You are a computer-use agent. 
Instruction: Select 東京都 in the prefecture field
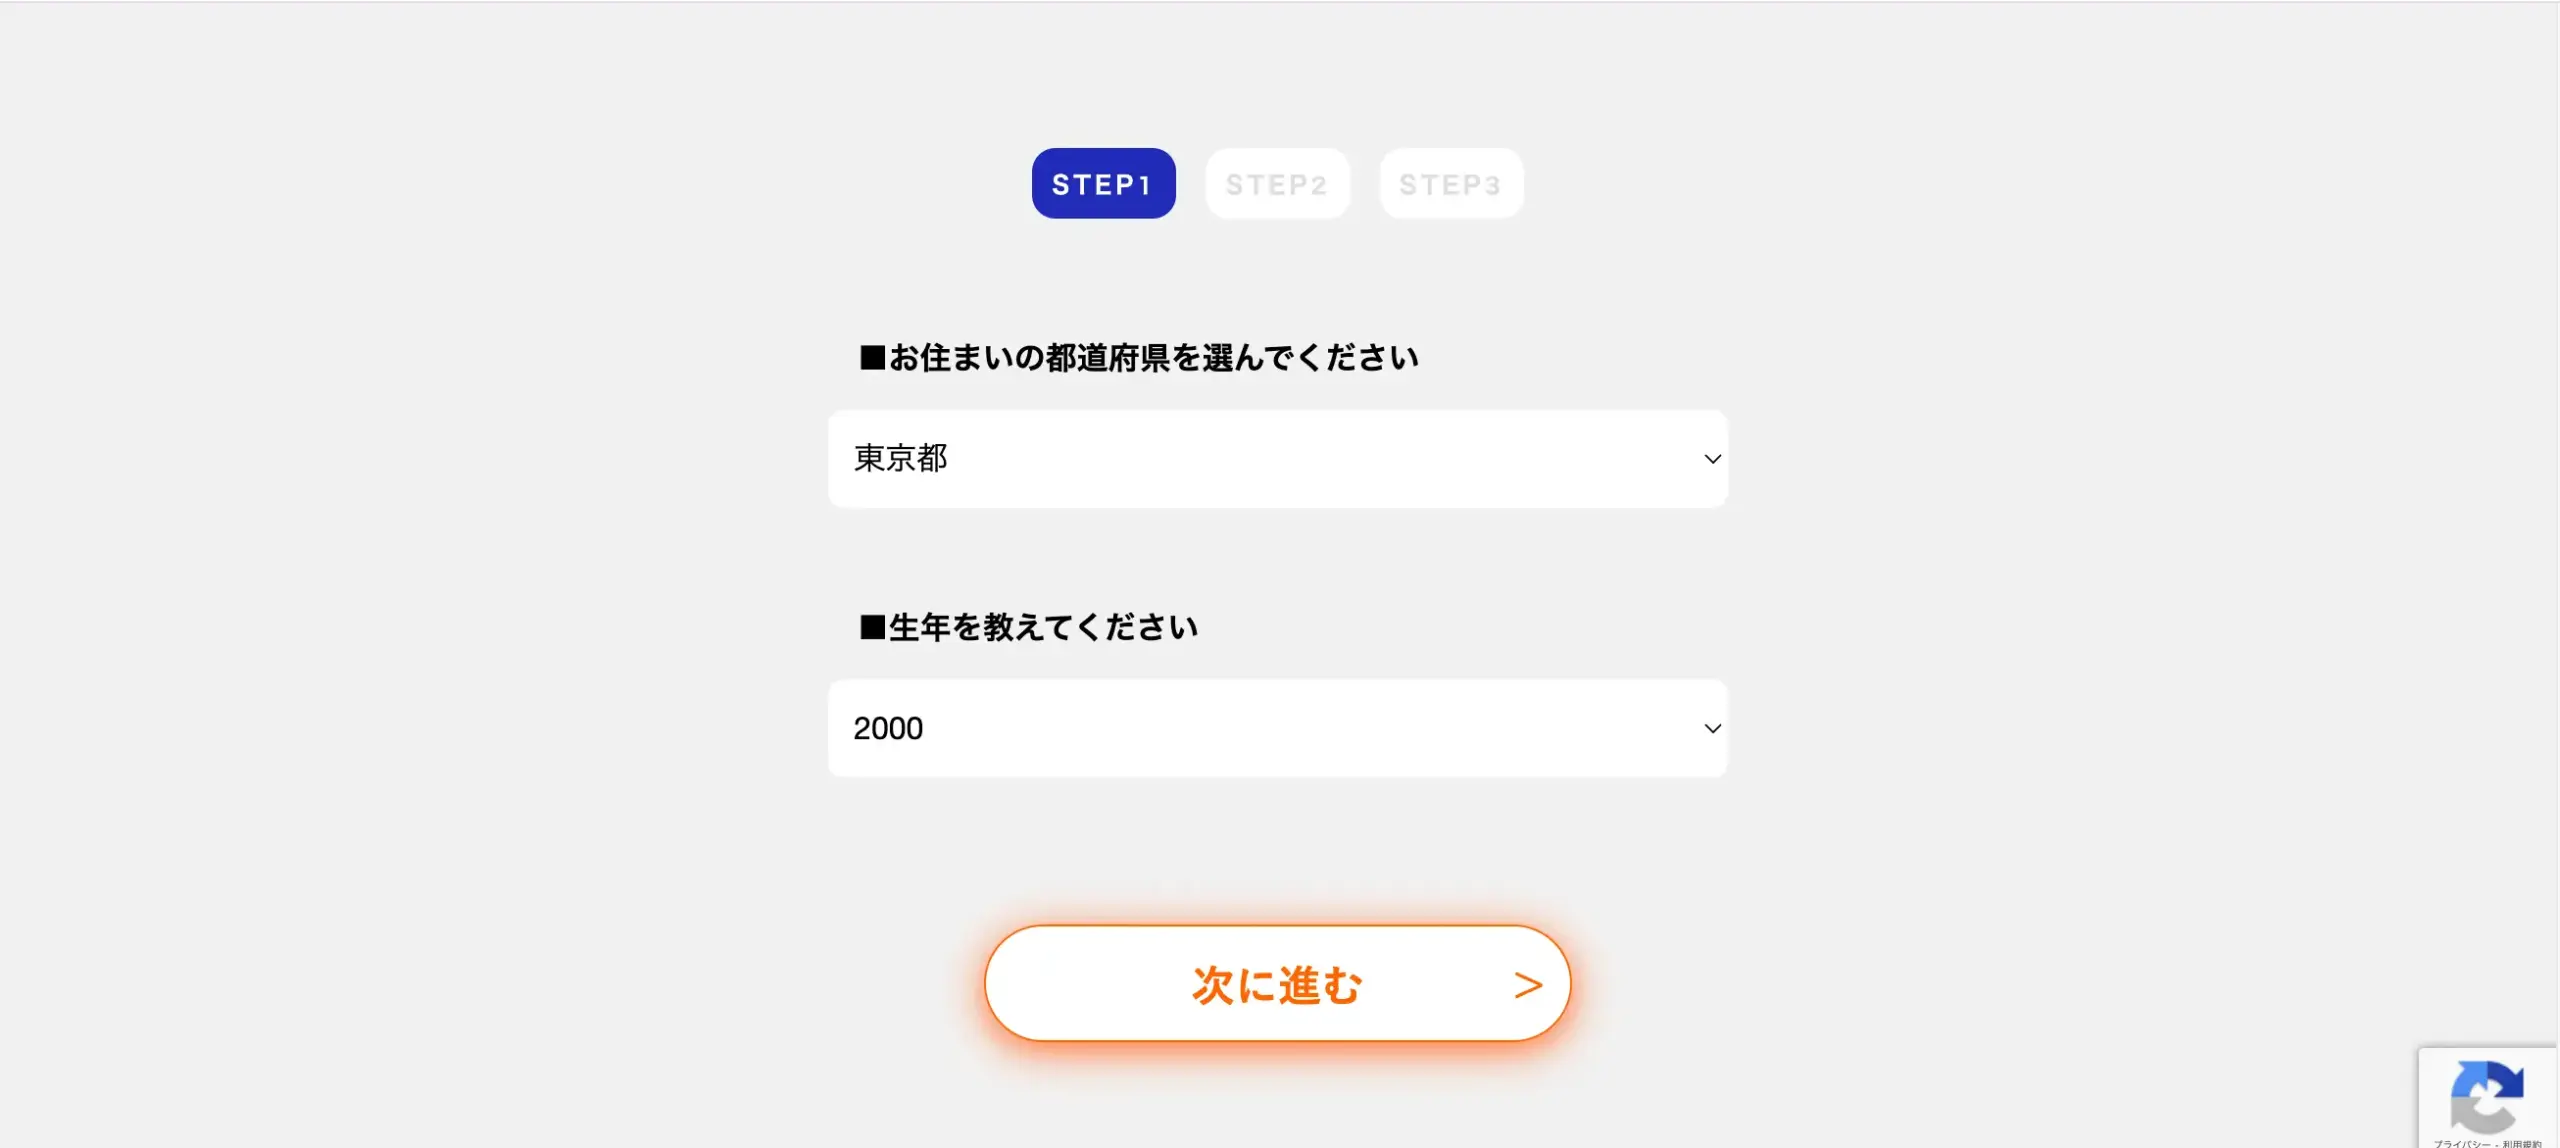point(899,459)
